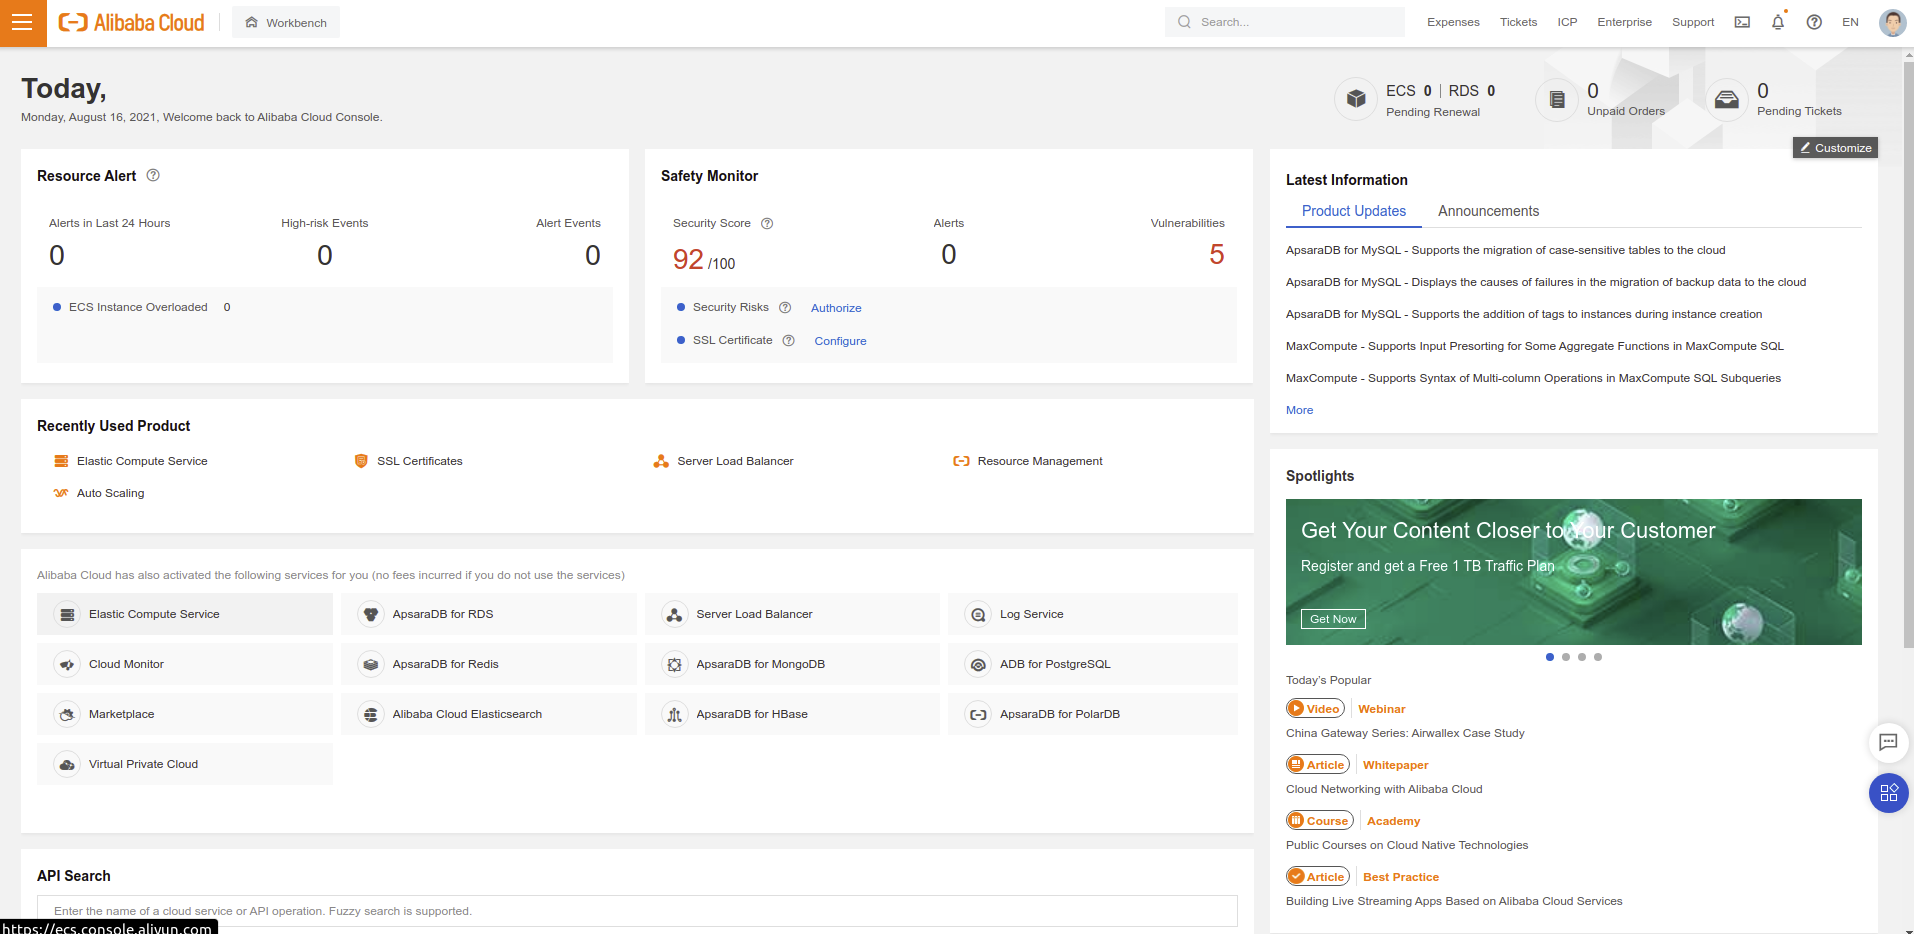The image size is (1914, 934).
Task: Select the fourth spotlight carousel dot
Action: click(1598, 657)
